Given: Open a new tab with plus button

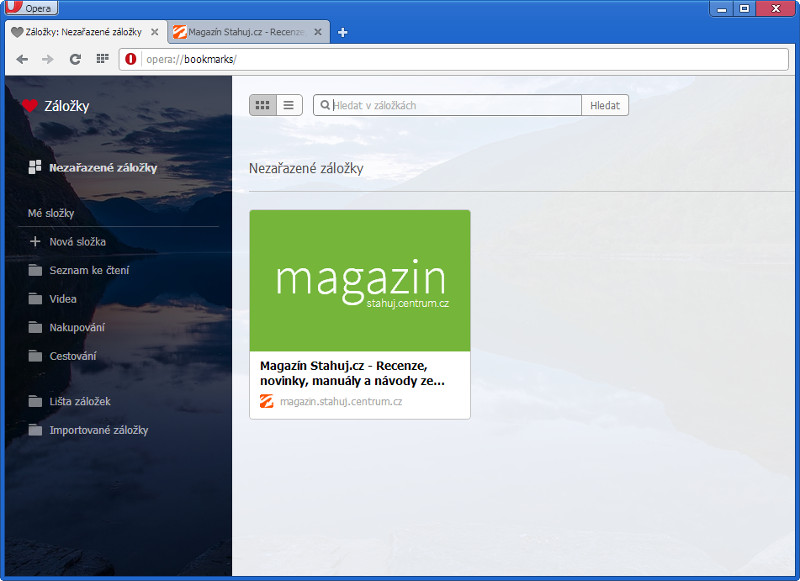Looking at the screenshot, I should (343, 33).
